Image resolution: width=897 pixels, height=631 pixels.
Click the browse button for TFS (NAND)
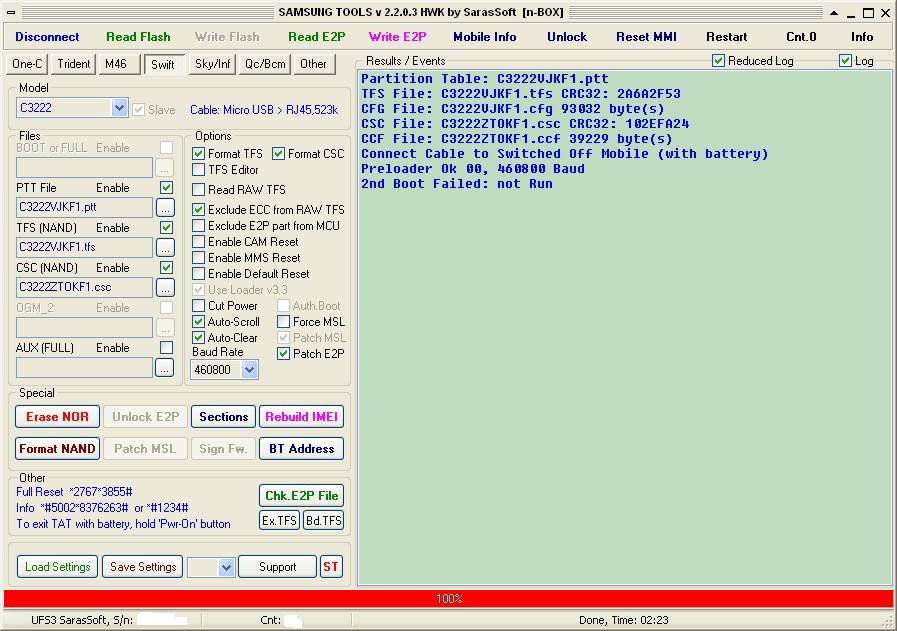(165, 248)
